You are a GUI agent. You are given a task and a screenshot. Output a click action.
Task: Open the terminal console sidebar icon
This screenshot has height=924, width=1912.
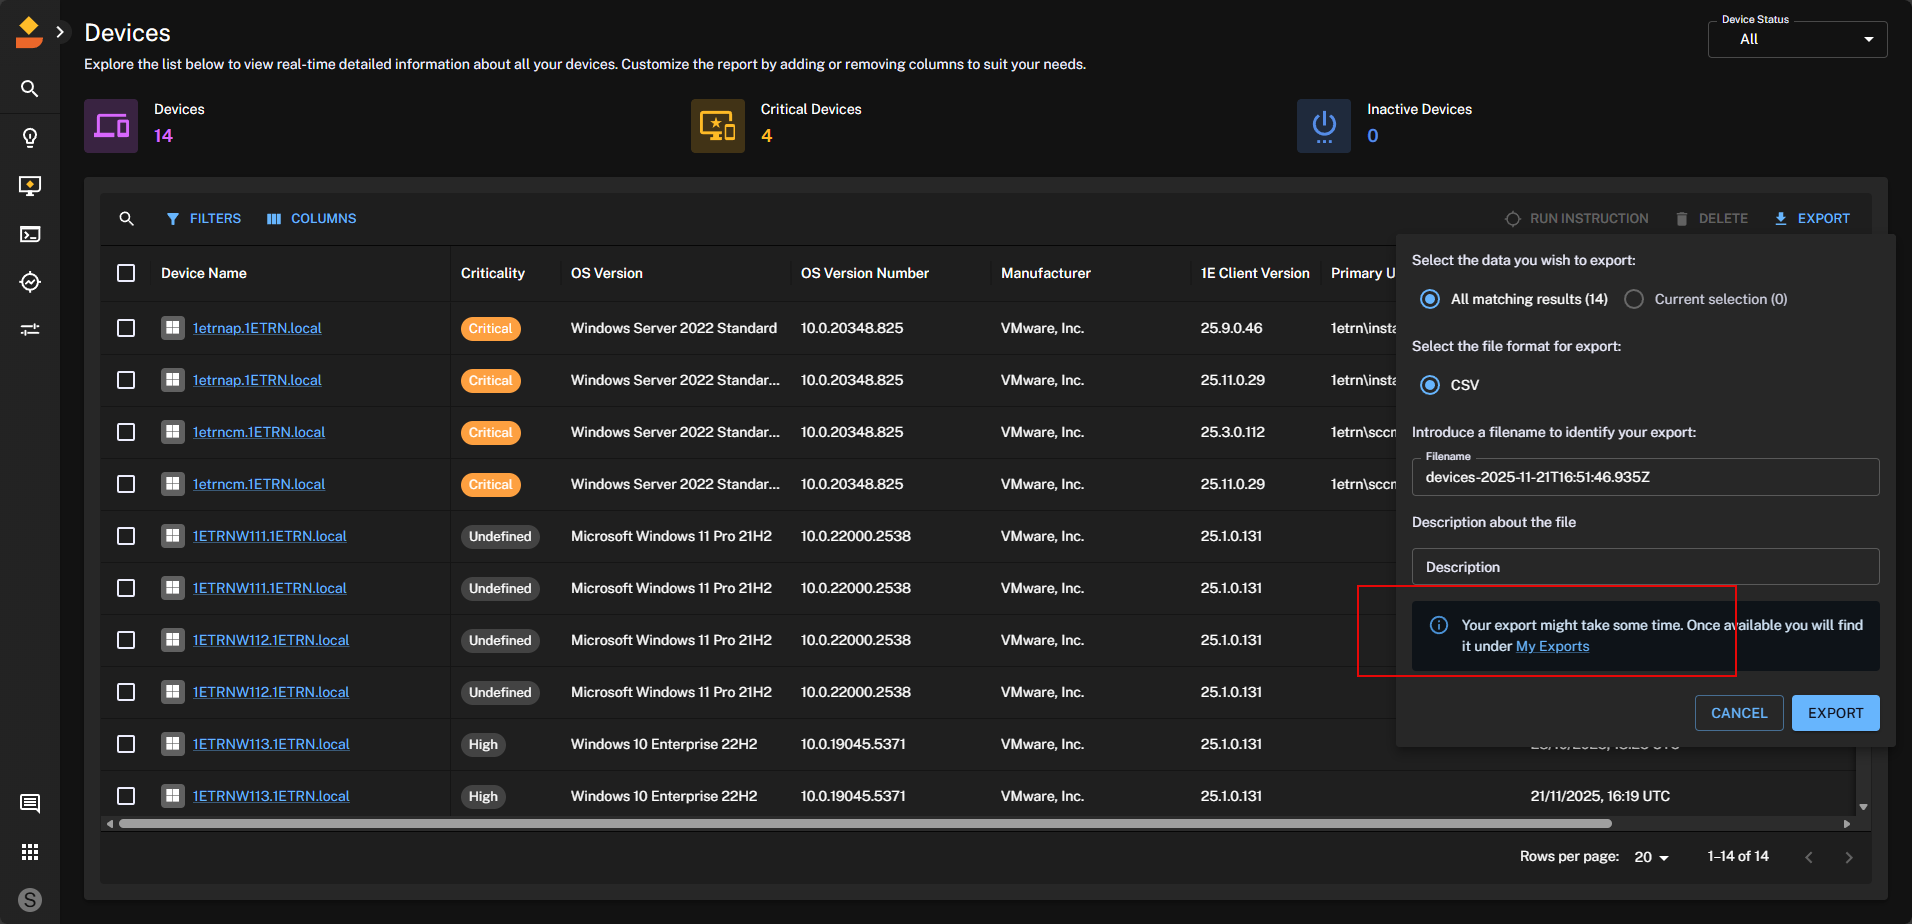point(30,234)
